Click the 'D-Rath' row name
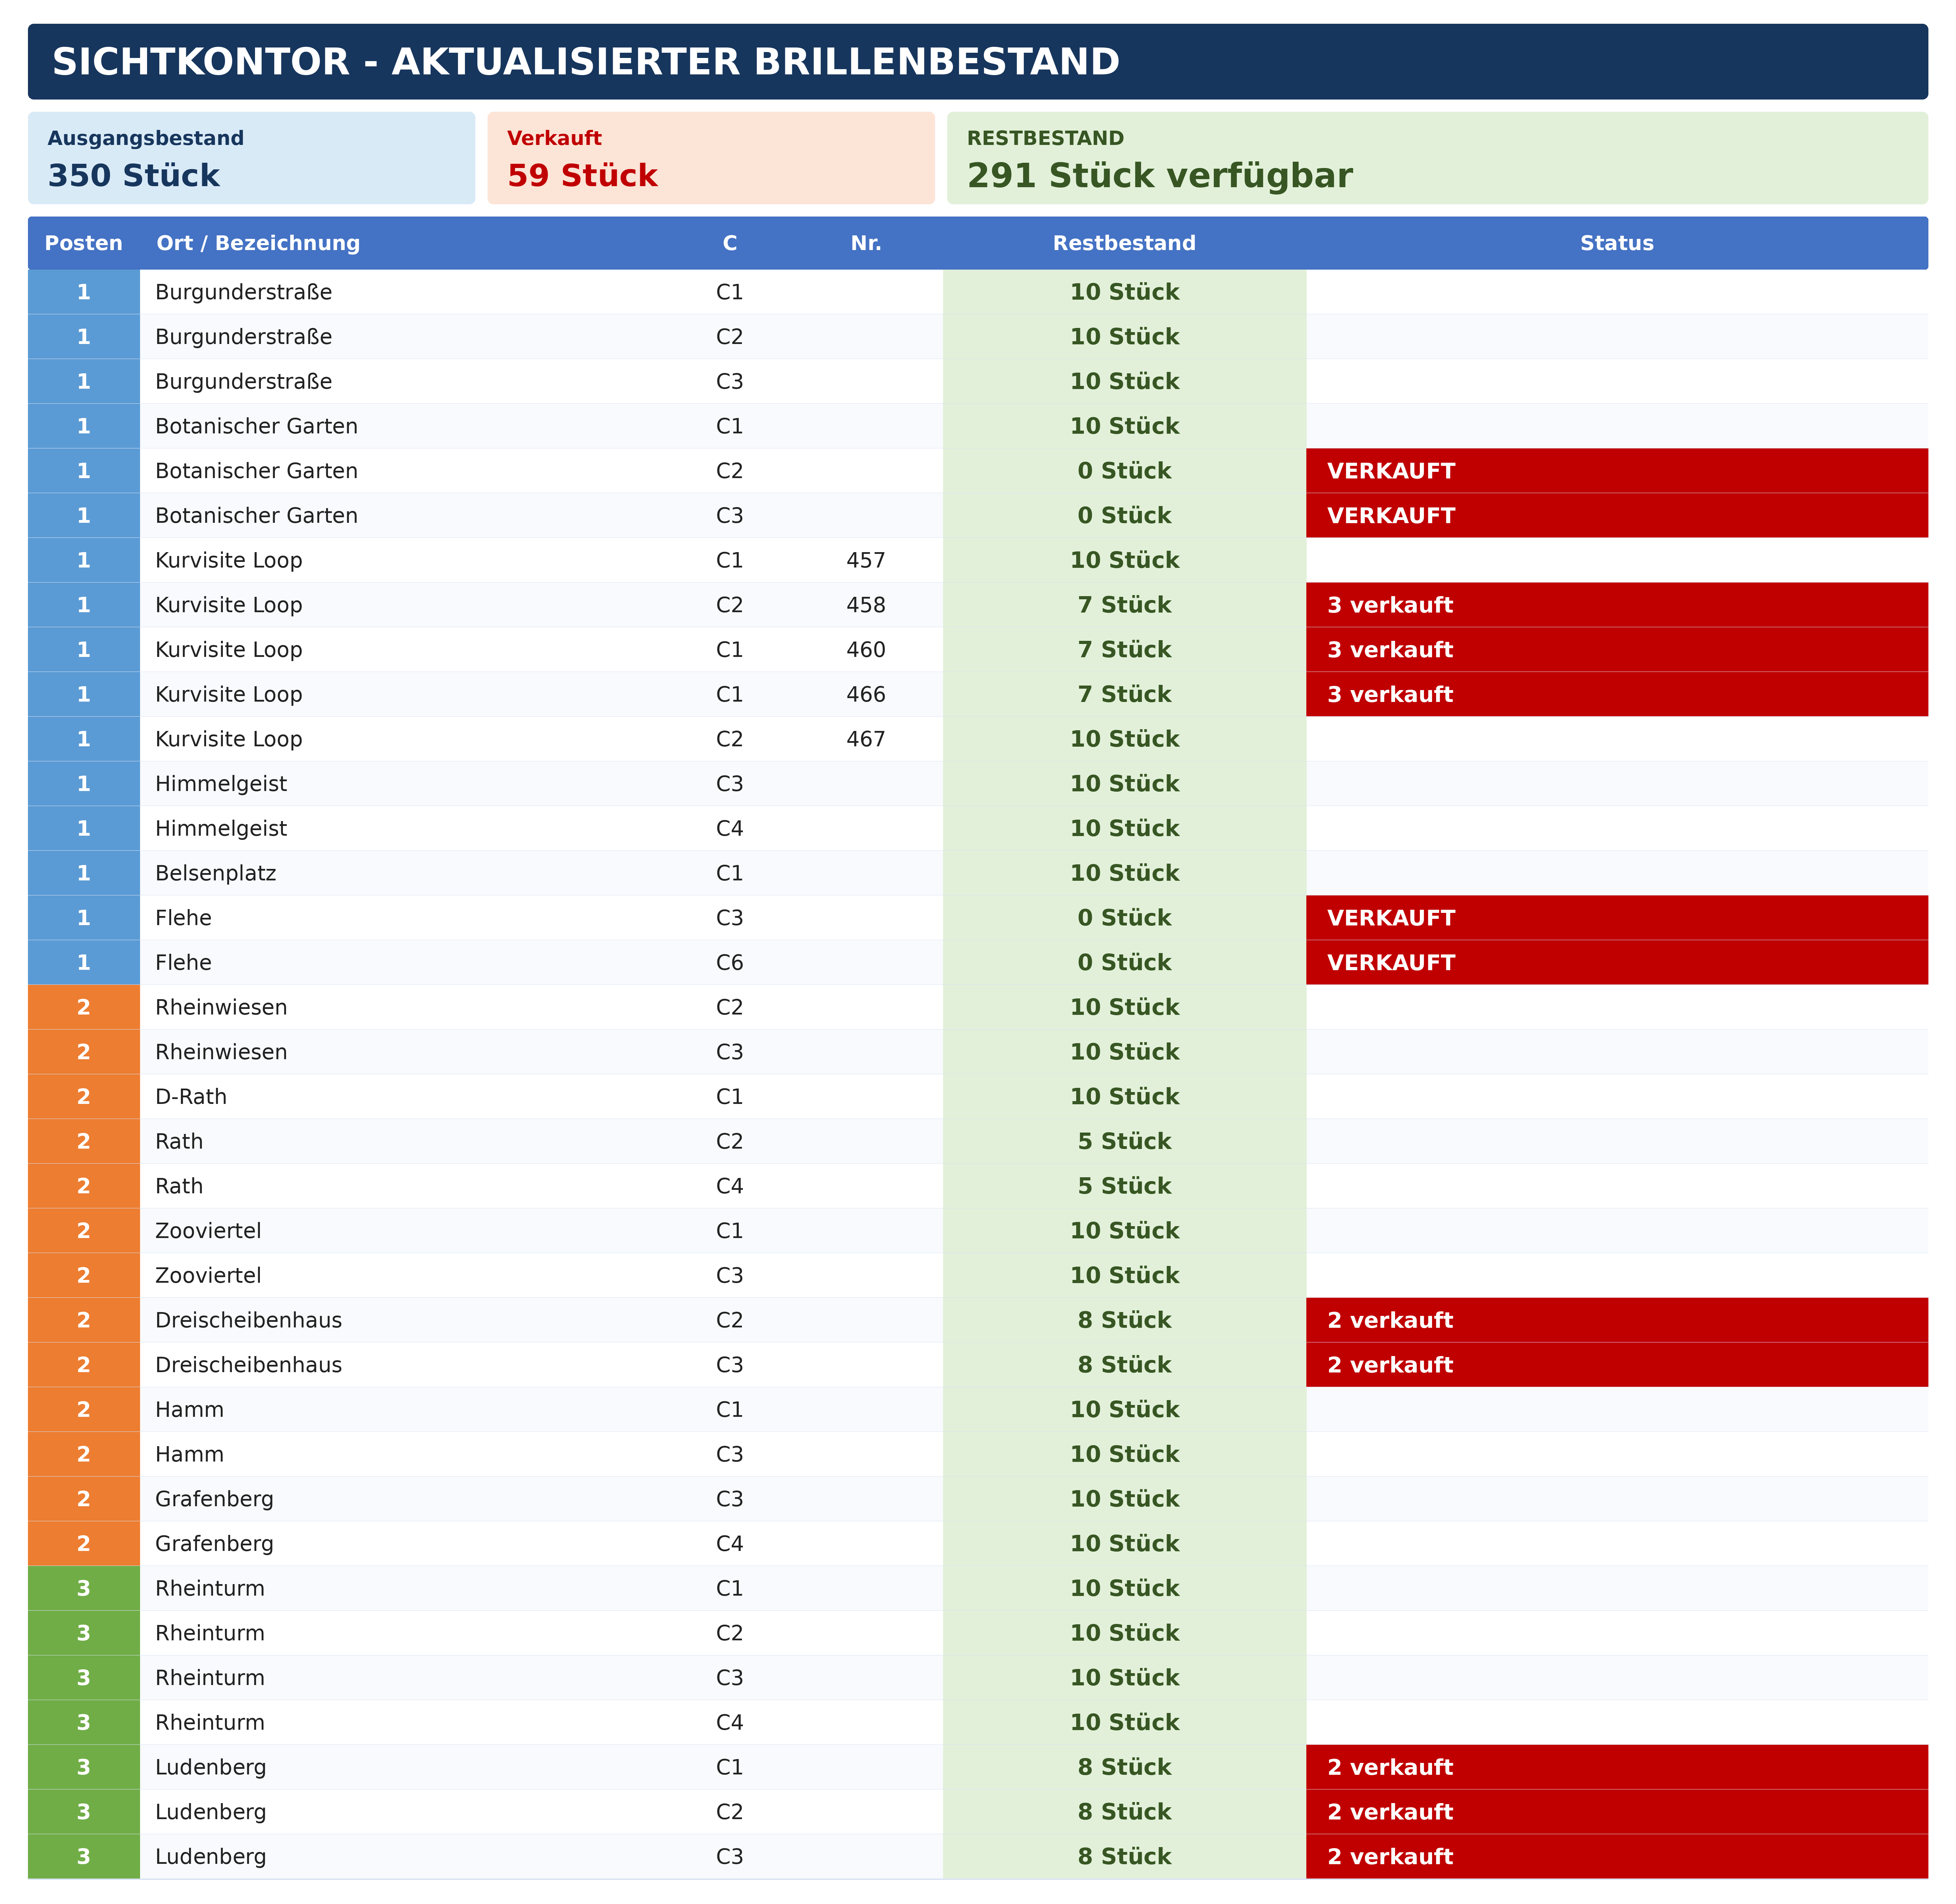Image resolution: width=1956 pixels, height=1904 pixels. 191,1097
